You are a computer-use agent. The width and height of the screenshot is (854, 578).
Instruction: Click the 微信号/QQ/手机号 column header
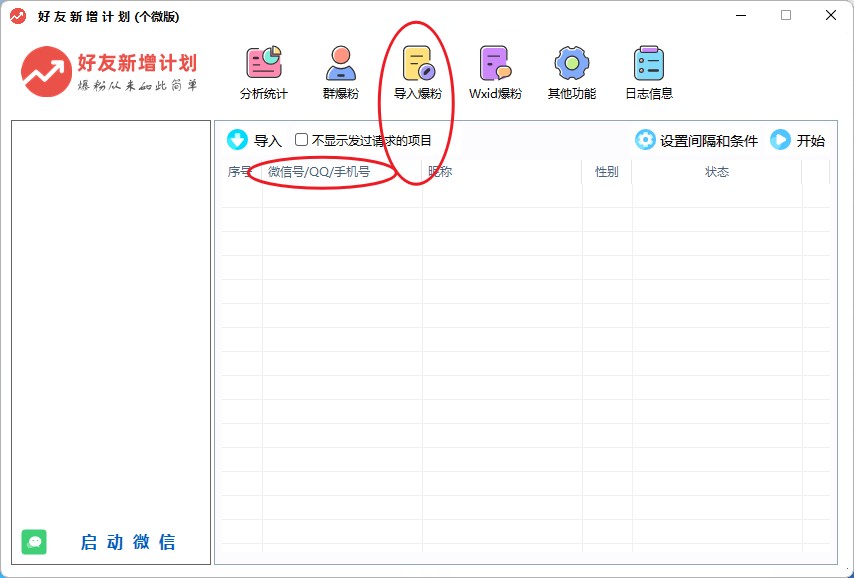[x=320, y=172]
